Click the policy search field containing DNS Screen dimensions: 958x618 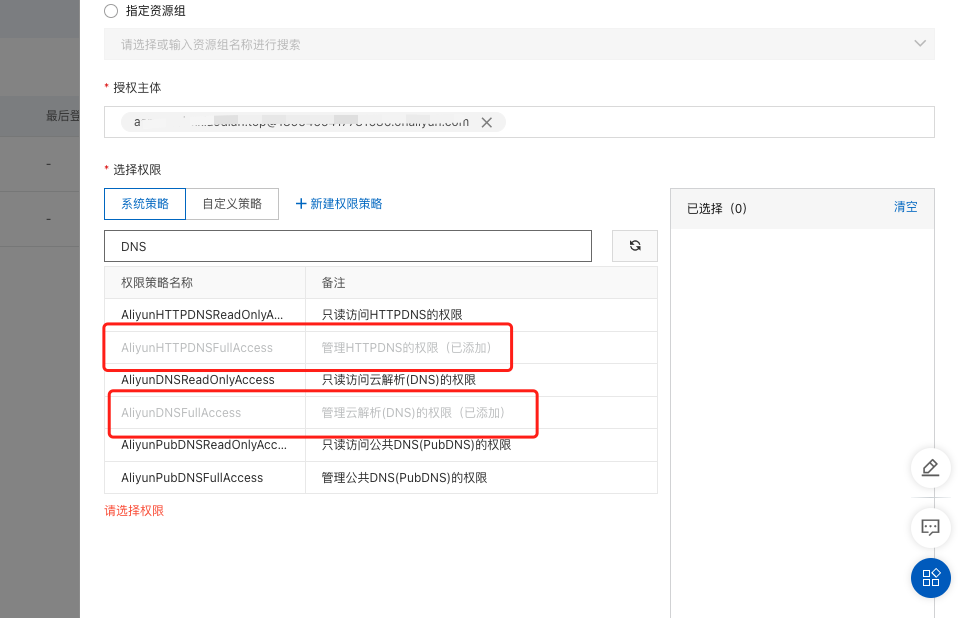(x=348, y=246)
